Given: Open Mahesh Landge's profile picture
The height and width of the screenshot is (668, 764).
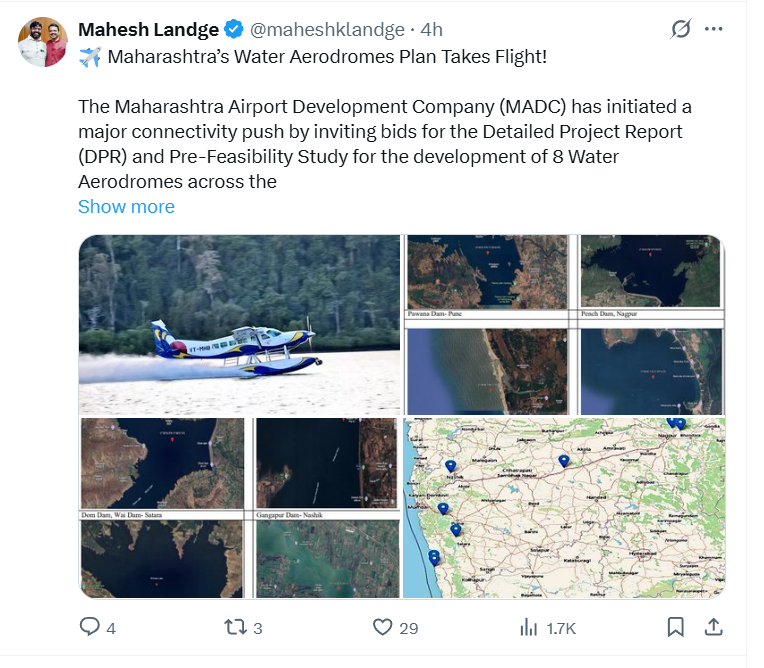Looking at the screenshot, I should (43, 42).
